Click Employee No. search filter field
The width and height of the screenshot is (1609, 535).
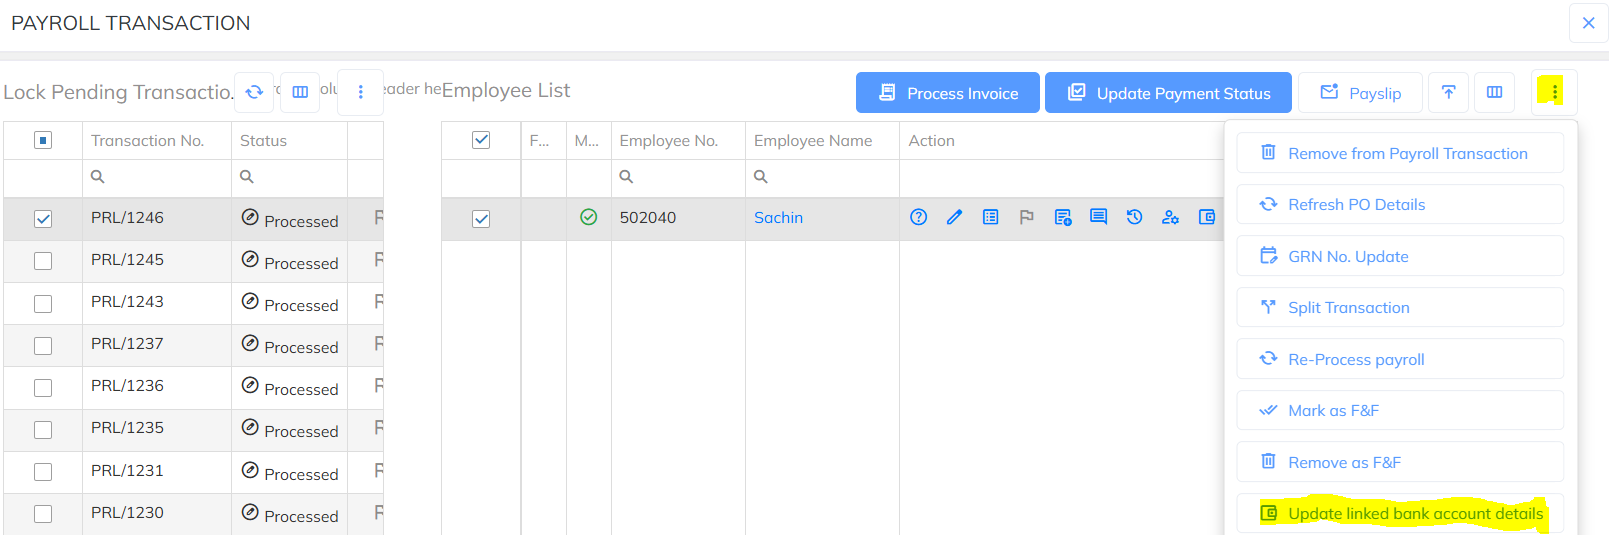point(678,177)
